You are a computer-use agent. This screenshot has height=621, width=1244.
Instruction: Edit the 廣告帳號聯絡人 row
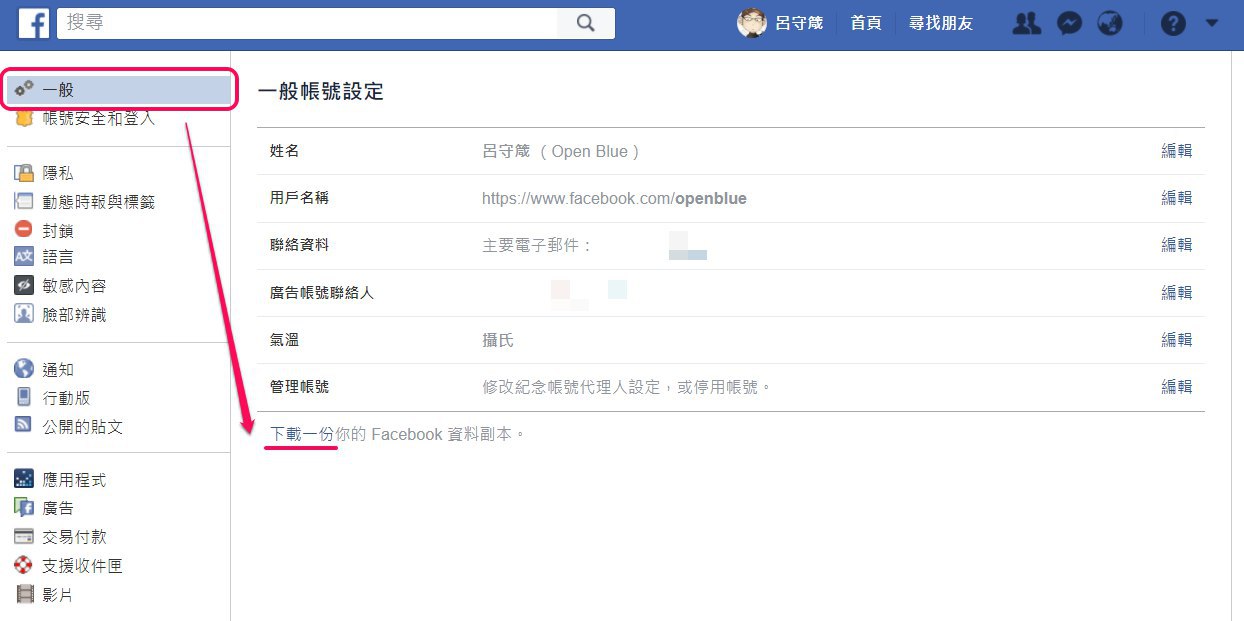[x=1176, y=293]
